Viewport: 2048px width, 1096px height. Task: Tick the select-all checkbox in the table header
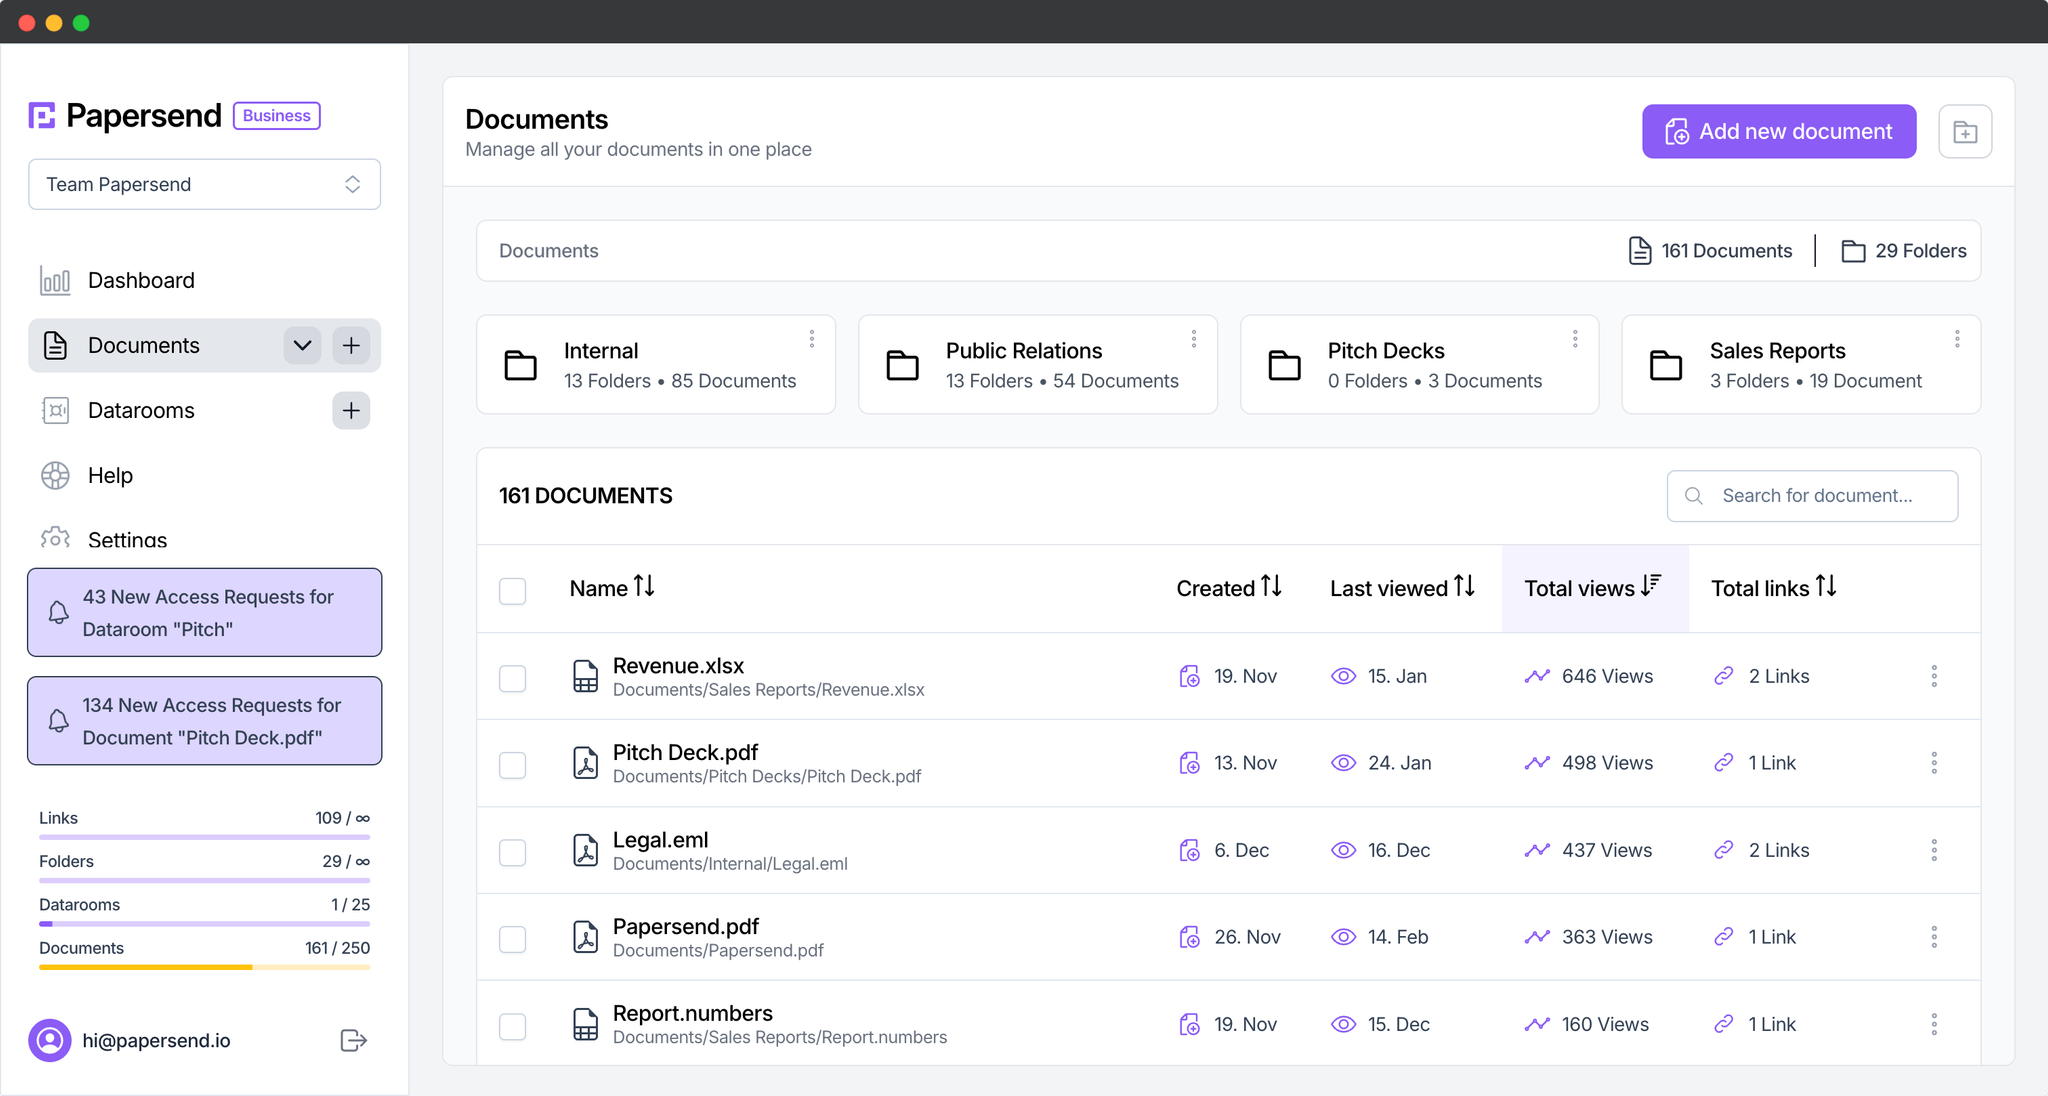[512, 590]
